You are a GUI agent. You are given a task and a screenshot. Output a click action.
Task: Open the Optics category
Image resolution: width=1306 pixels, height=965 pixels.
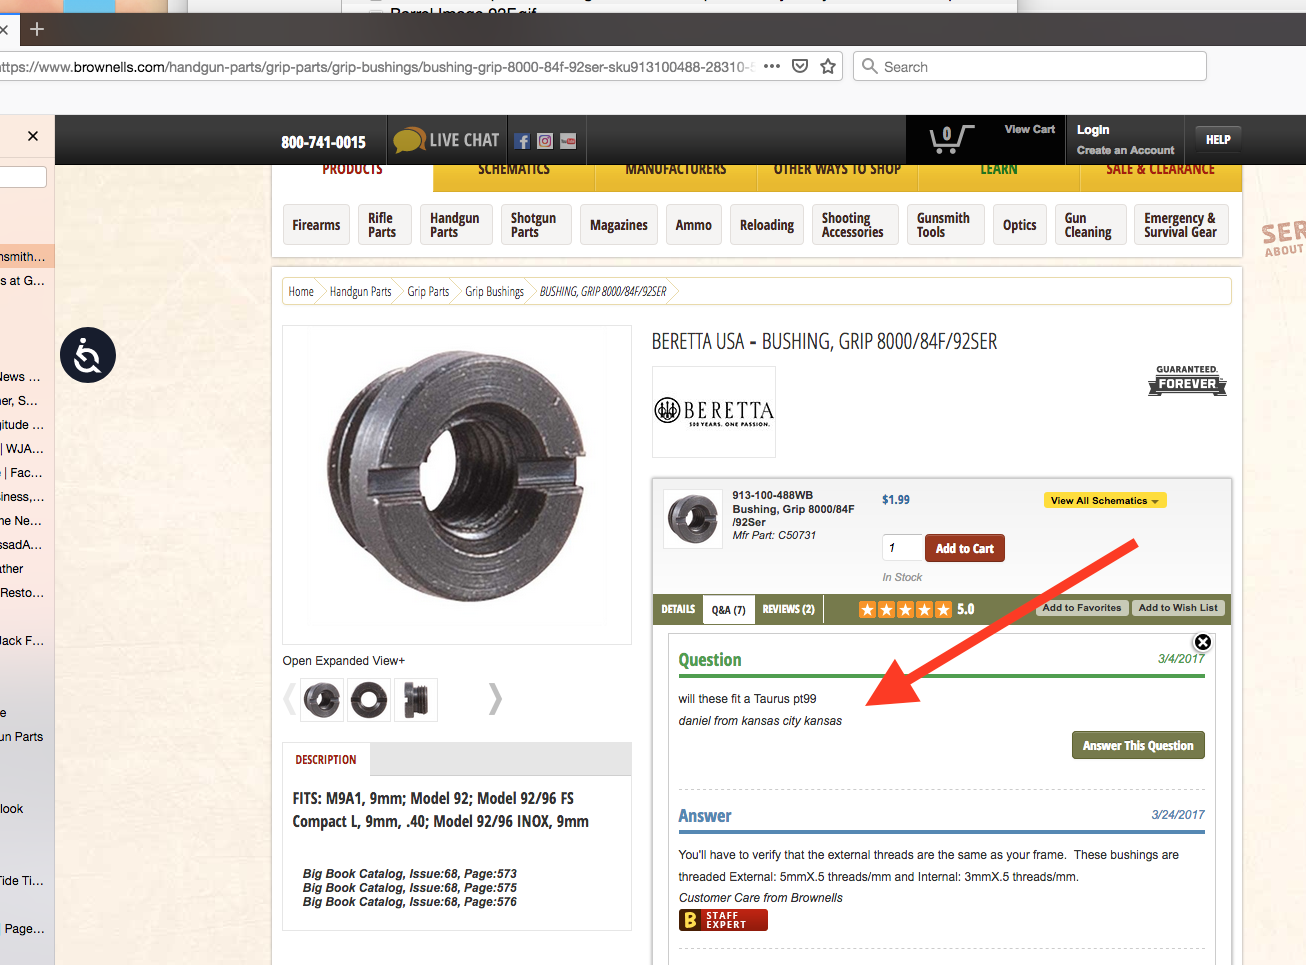(1020, 225)
